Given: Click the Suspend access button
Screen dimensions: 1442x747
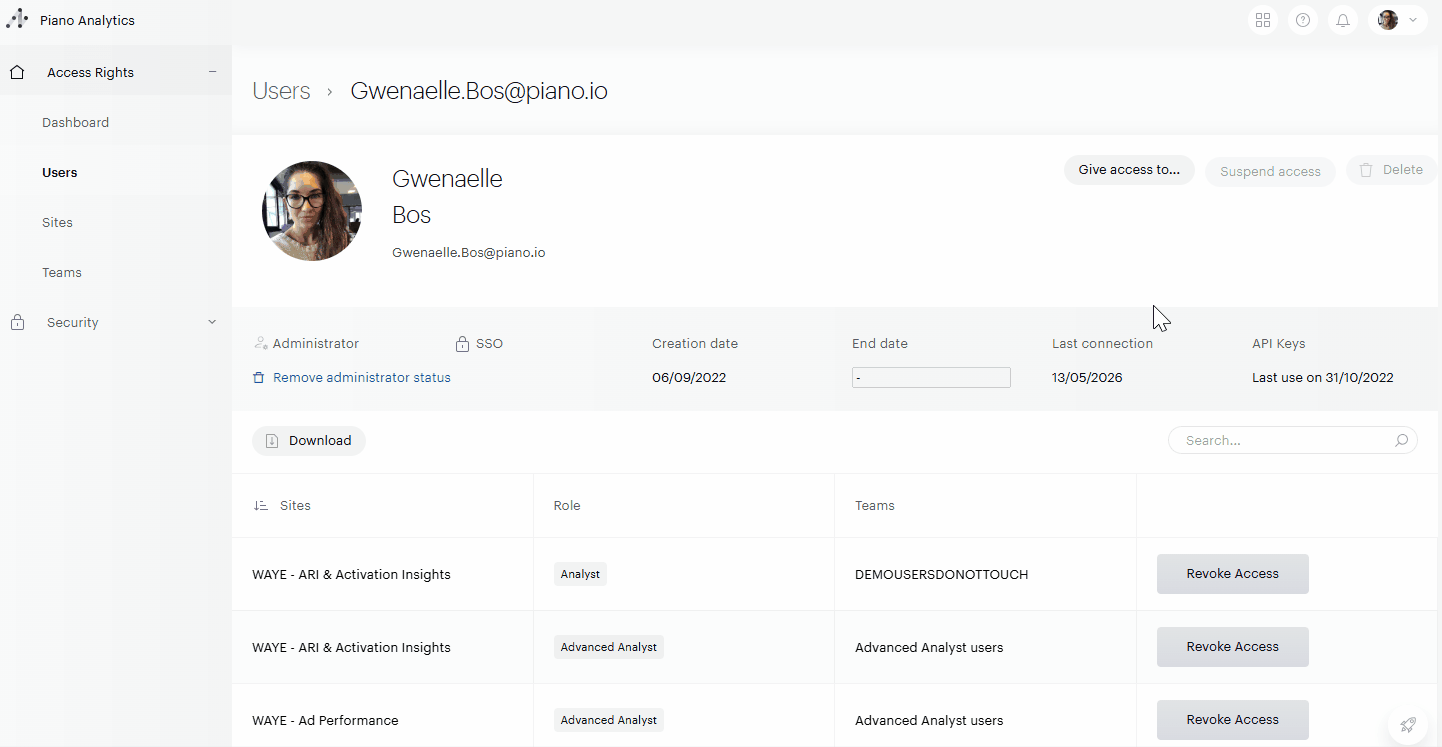Looking at the screenshot, I should tap(1270, 171).
